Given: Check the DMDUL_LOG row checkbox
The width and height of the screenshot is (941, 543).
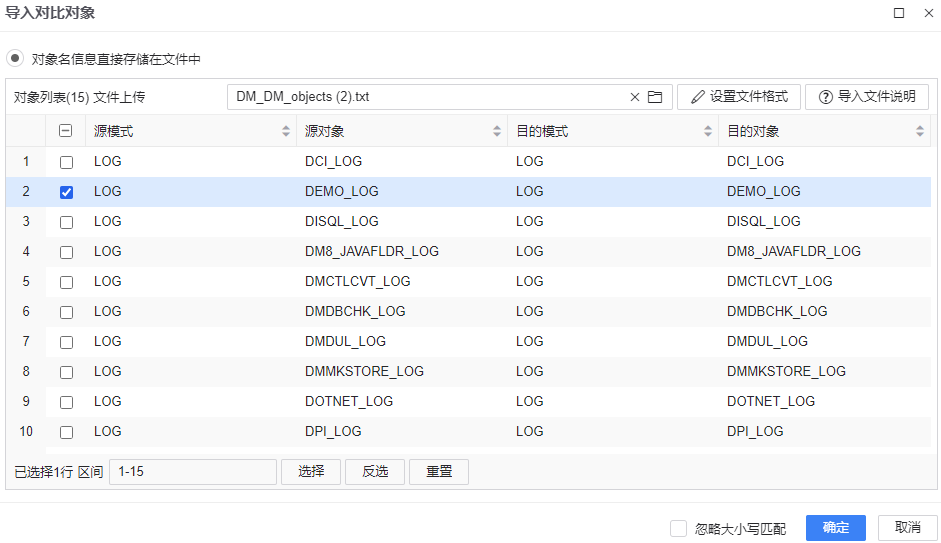Looking at the screenshot, I should [67, 343].
